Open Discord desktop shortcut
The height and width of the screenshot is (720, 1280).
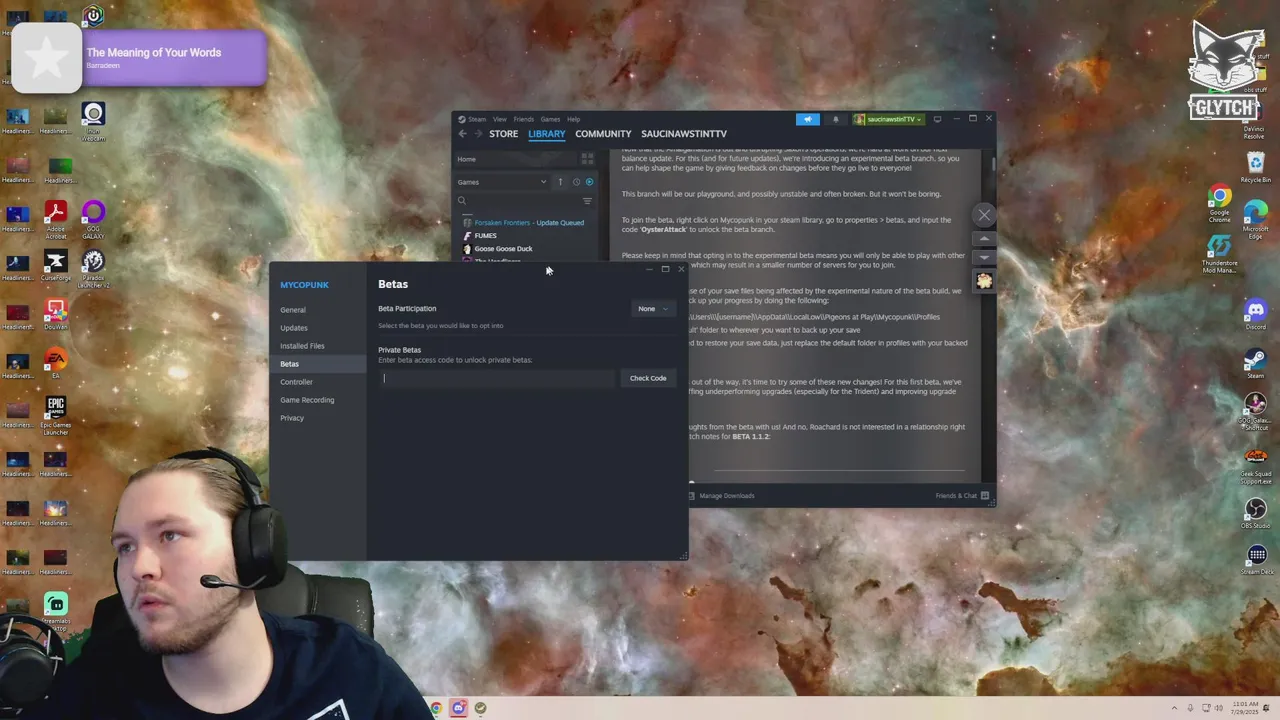click(x=1256, y=315)
